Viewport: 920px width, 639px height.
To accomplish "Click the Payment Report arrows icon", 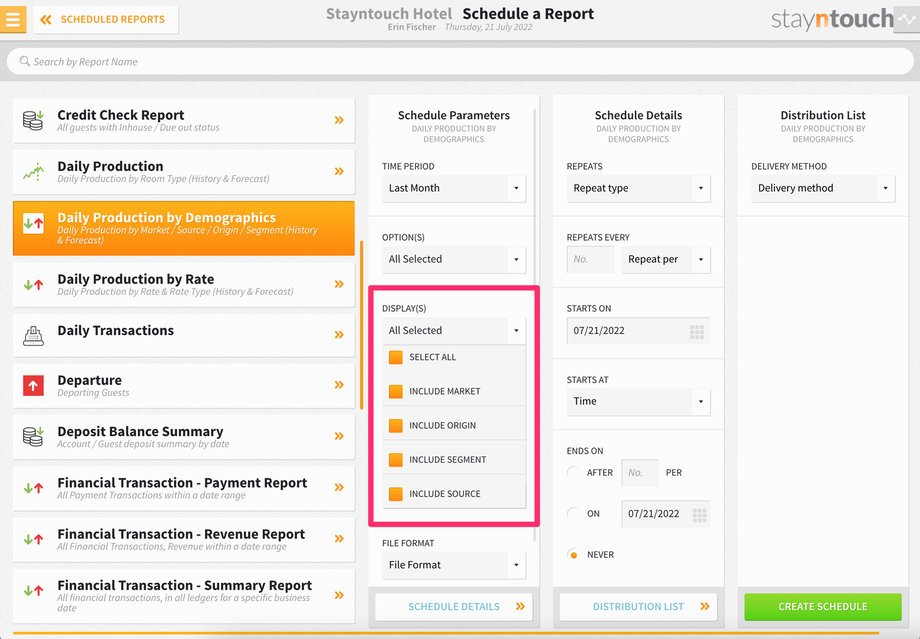I will tap(33, 488).
